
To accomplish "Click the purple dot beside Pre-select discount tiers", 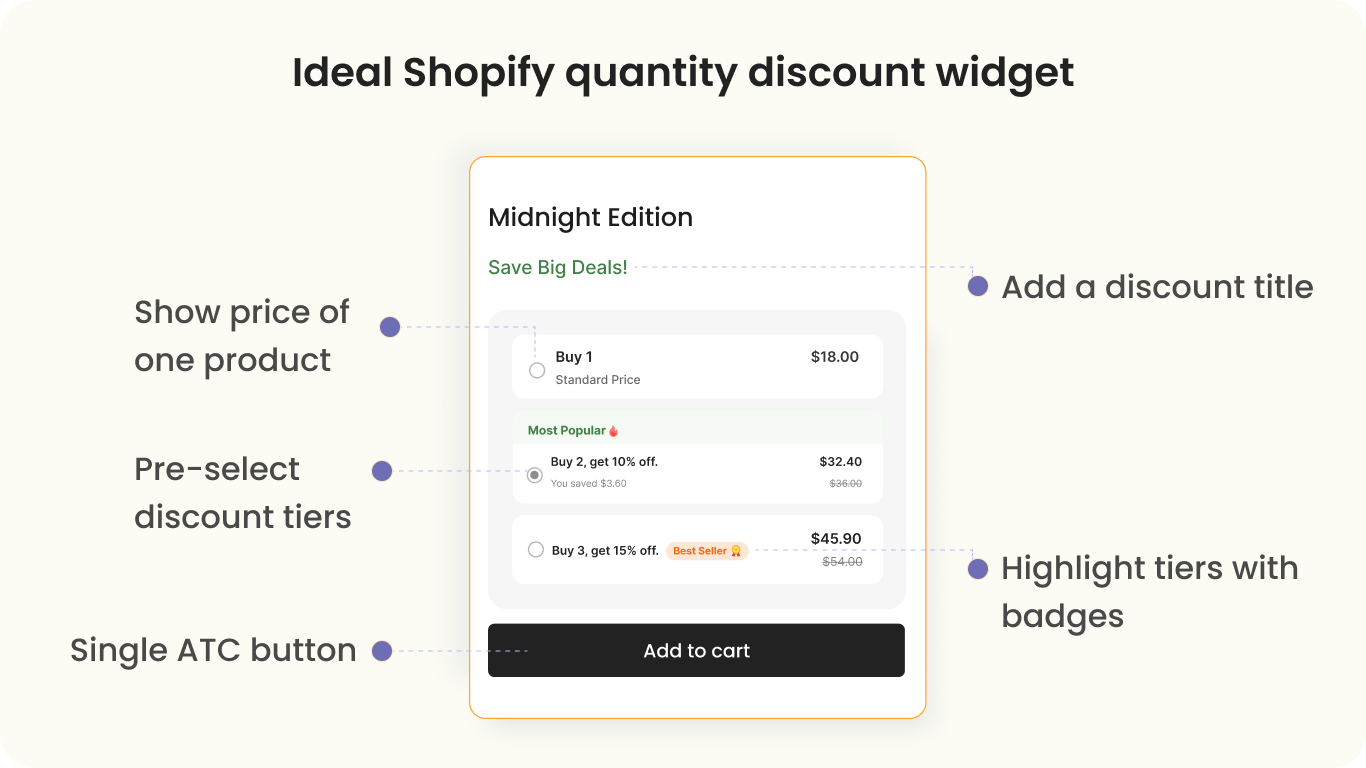I will (382, 471).
